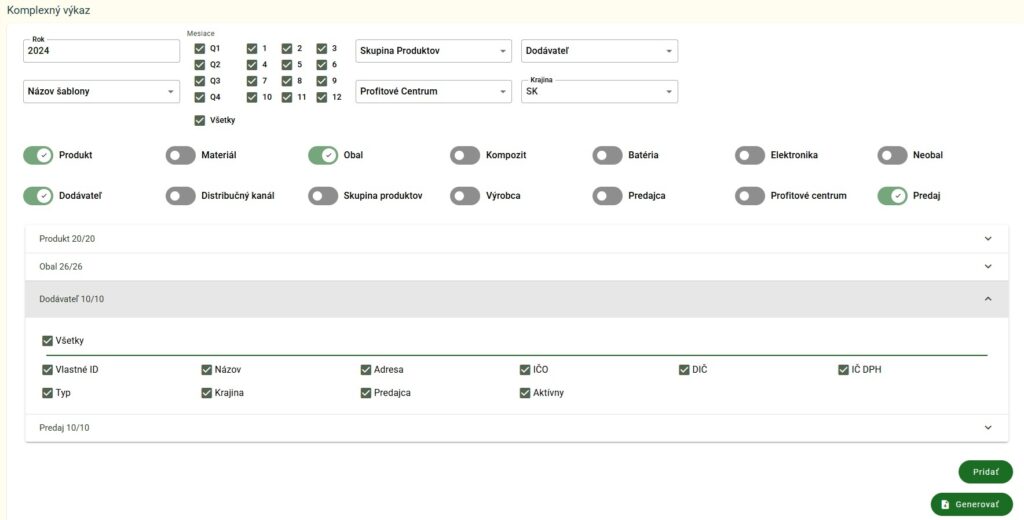Open the Krajina dropdown showing SK

coord(599,92)
